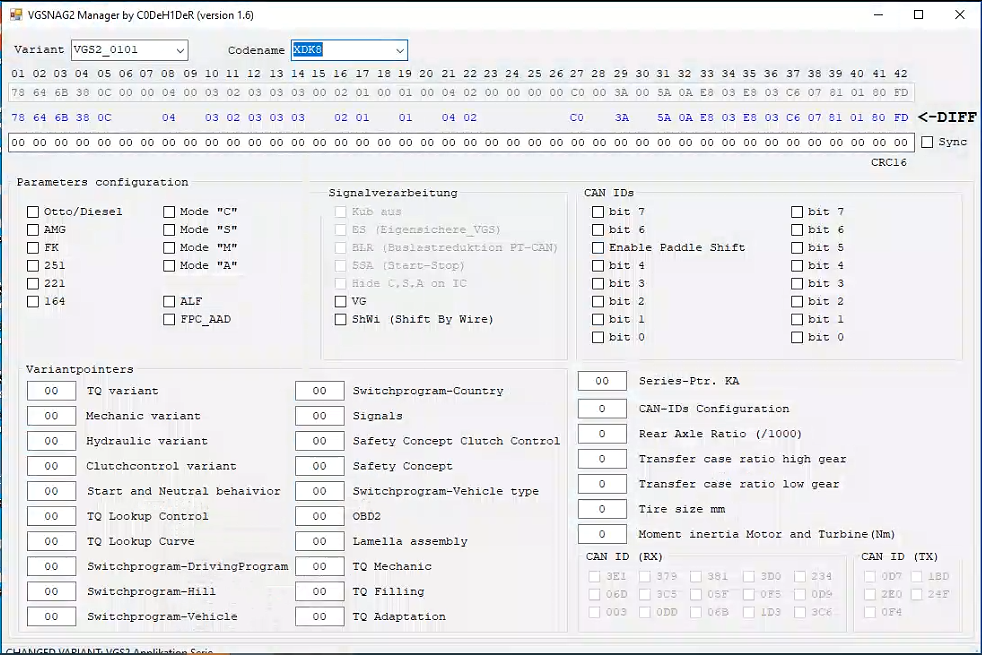Enable the Sync checkbox
The width and height of the screenshot is (982, 655).
927,142
